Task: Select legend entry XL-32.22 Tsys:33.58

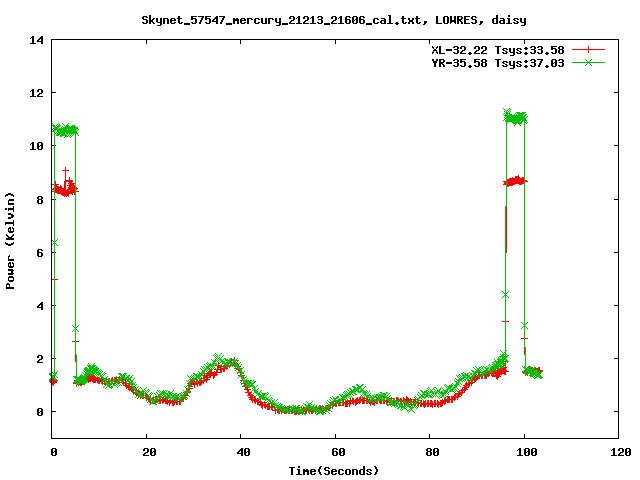Action: tap(498, 50)
